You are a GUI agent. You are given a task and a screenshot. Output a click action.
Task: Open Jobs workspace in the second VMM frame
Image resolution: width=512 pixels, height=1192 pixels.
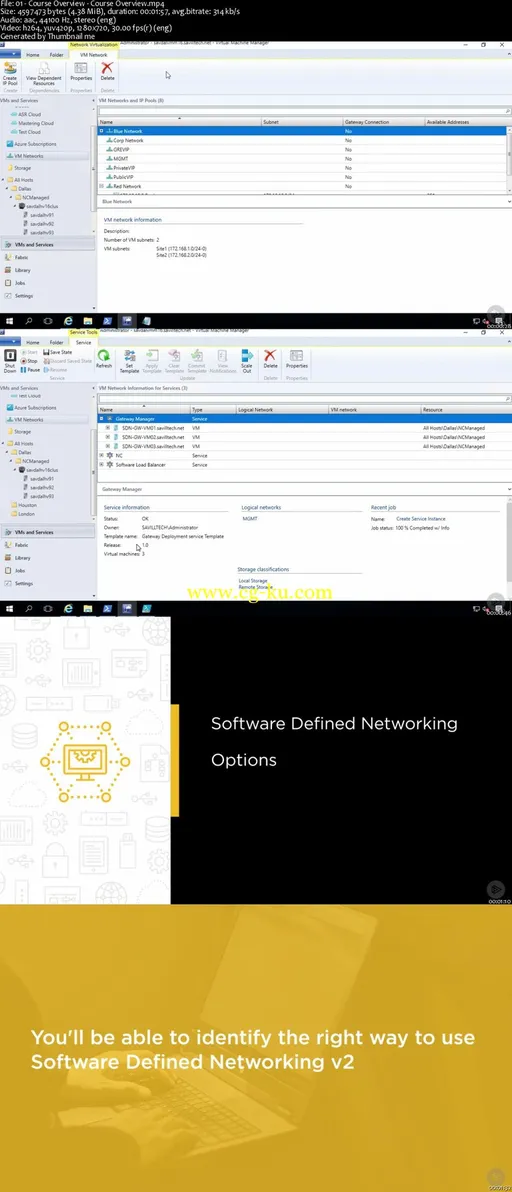click(21, 570)
